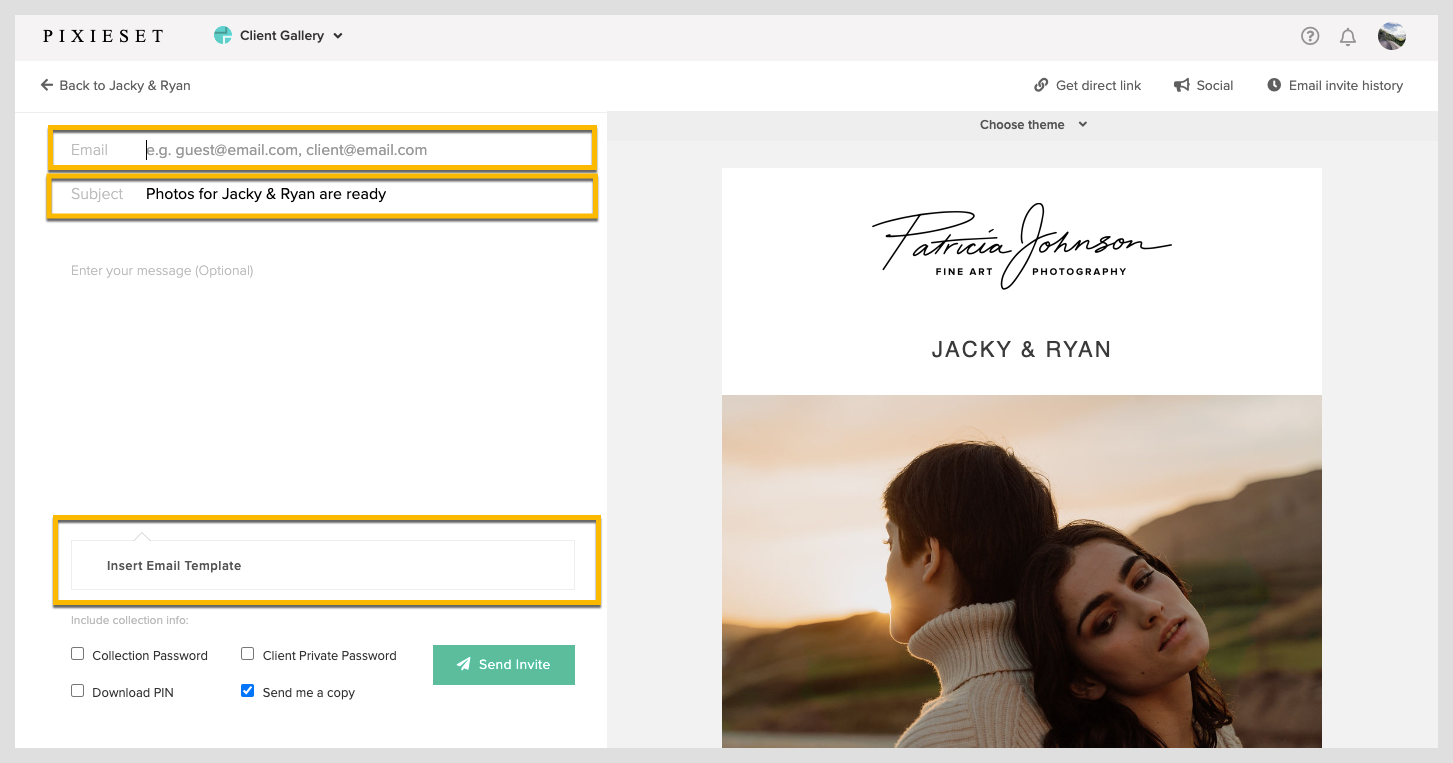The width and height of the screenshot is (1453, 763).
Task: Open the Choose theme dropdown
Action: click(x=1033, y=125)
